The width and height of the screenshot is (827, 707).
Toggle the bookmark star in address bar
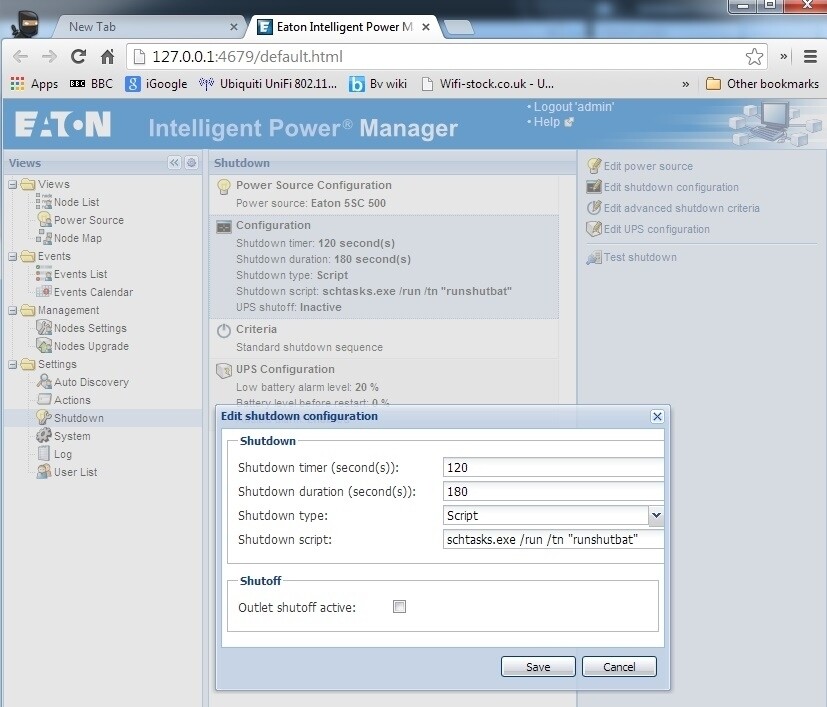[x=754, y=57]
